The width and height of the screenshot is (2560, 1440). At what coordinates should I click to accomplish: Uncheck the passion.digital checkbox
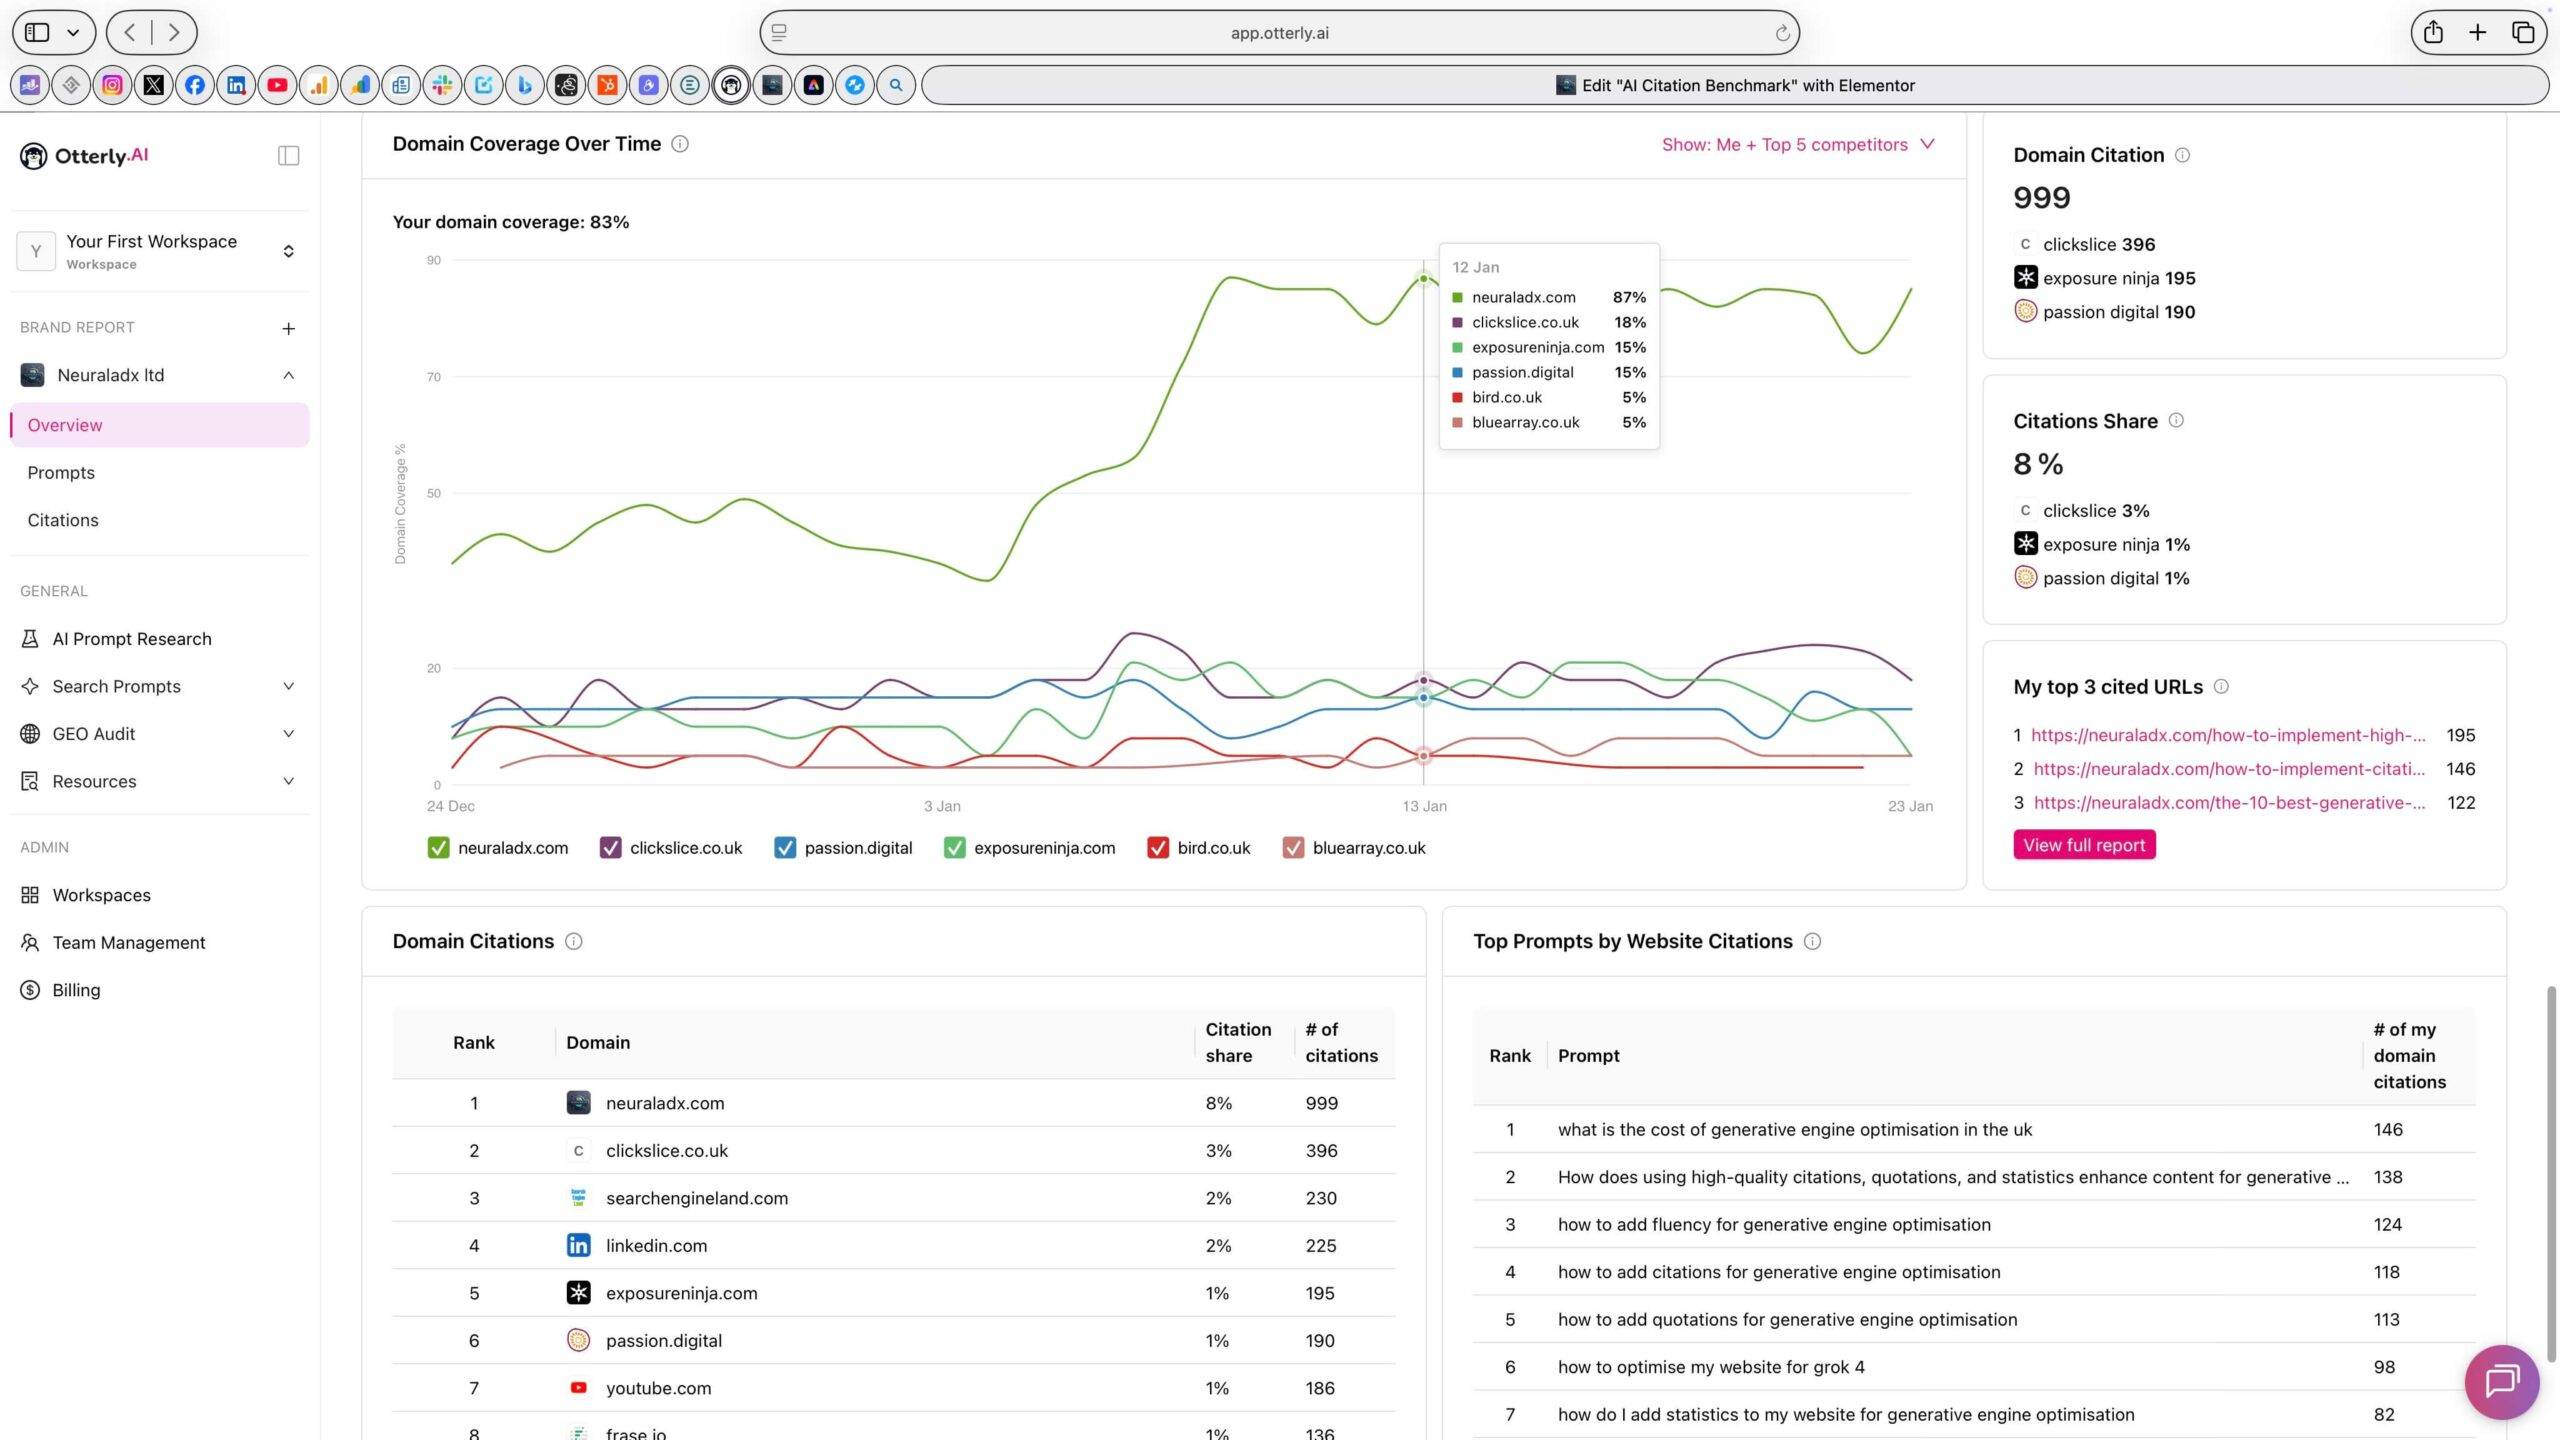[x=784, y=847]
